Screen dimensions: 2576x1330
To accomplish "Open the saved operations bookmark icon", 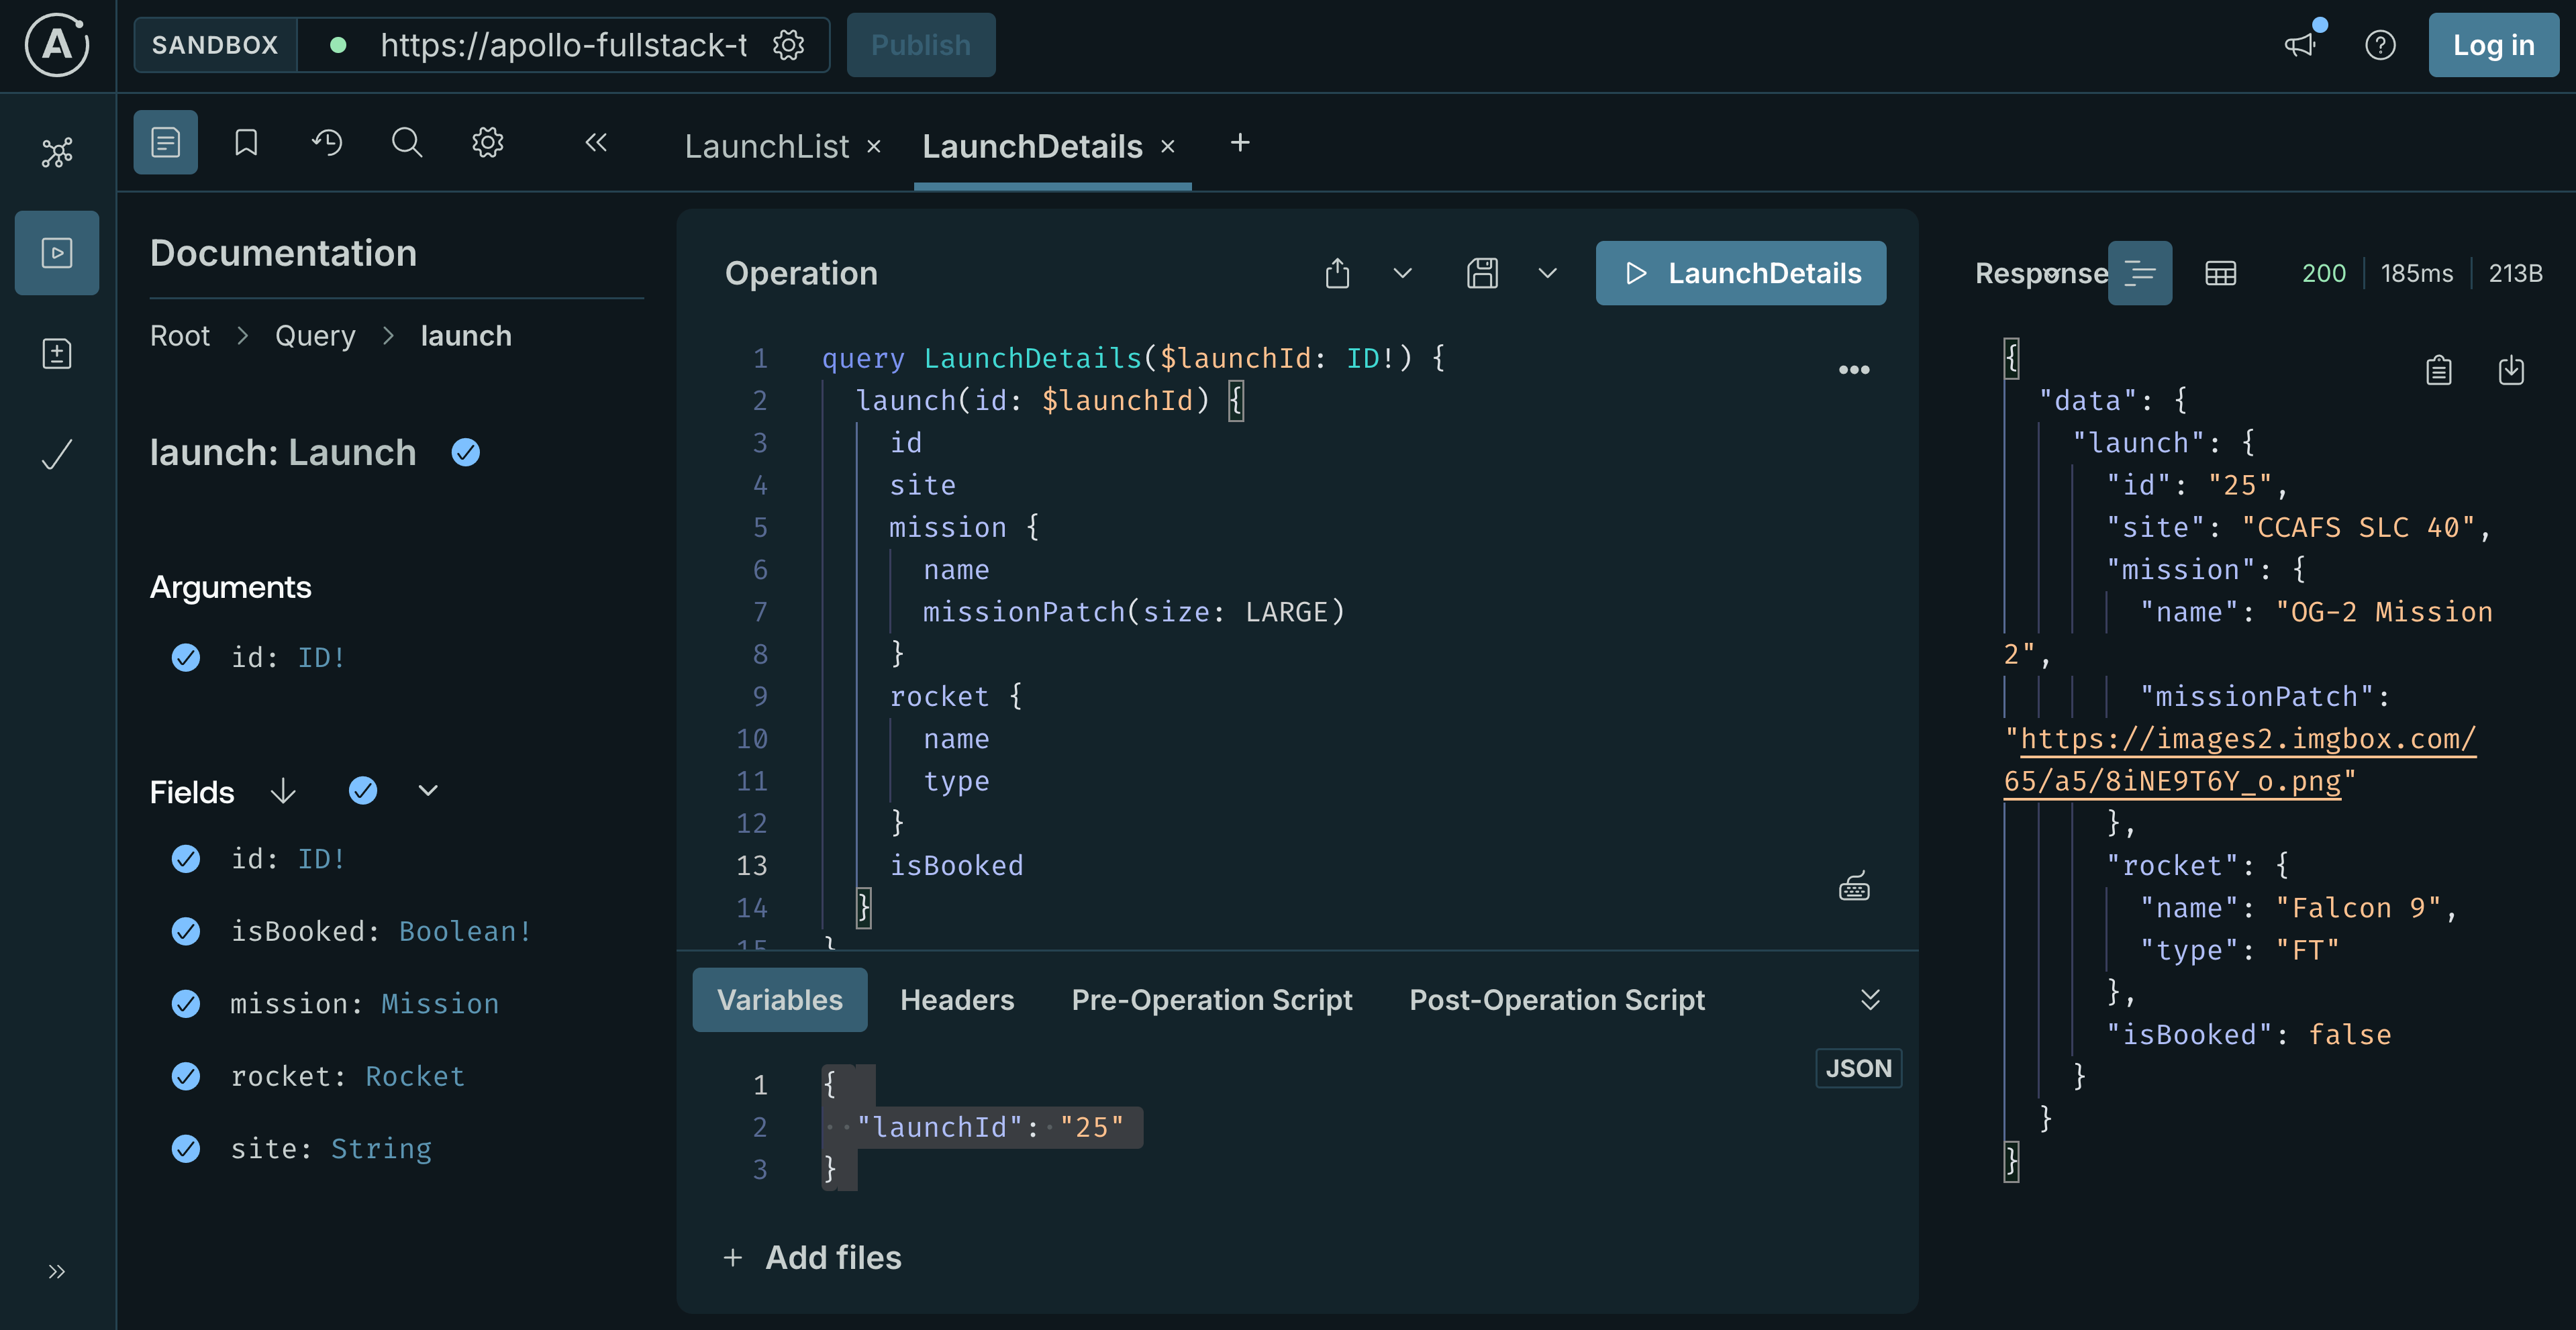I will click(246, 142).
